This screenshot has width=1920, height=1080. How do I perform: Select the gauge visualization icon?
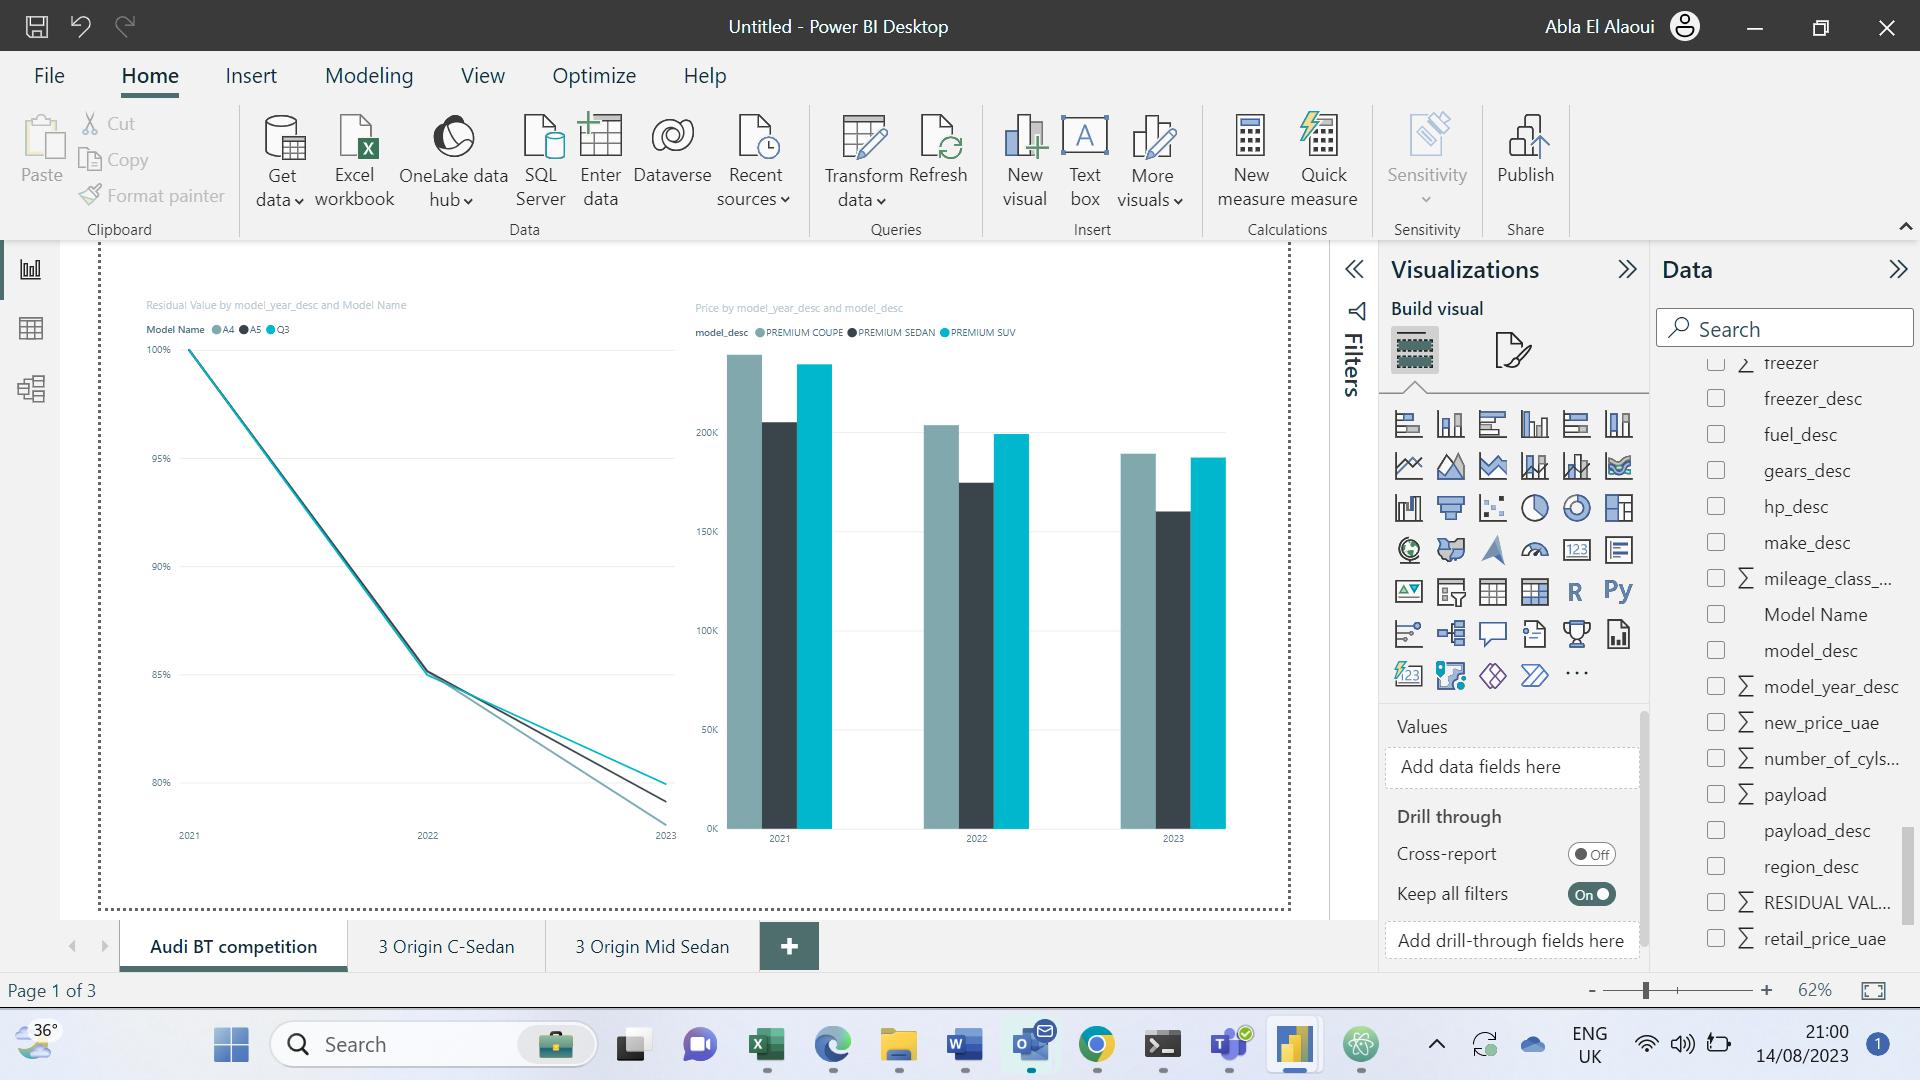1534,550
